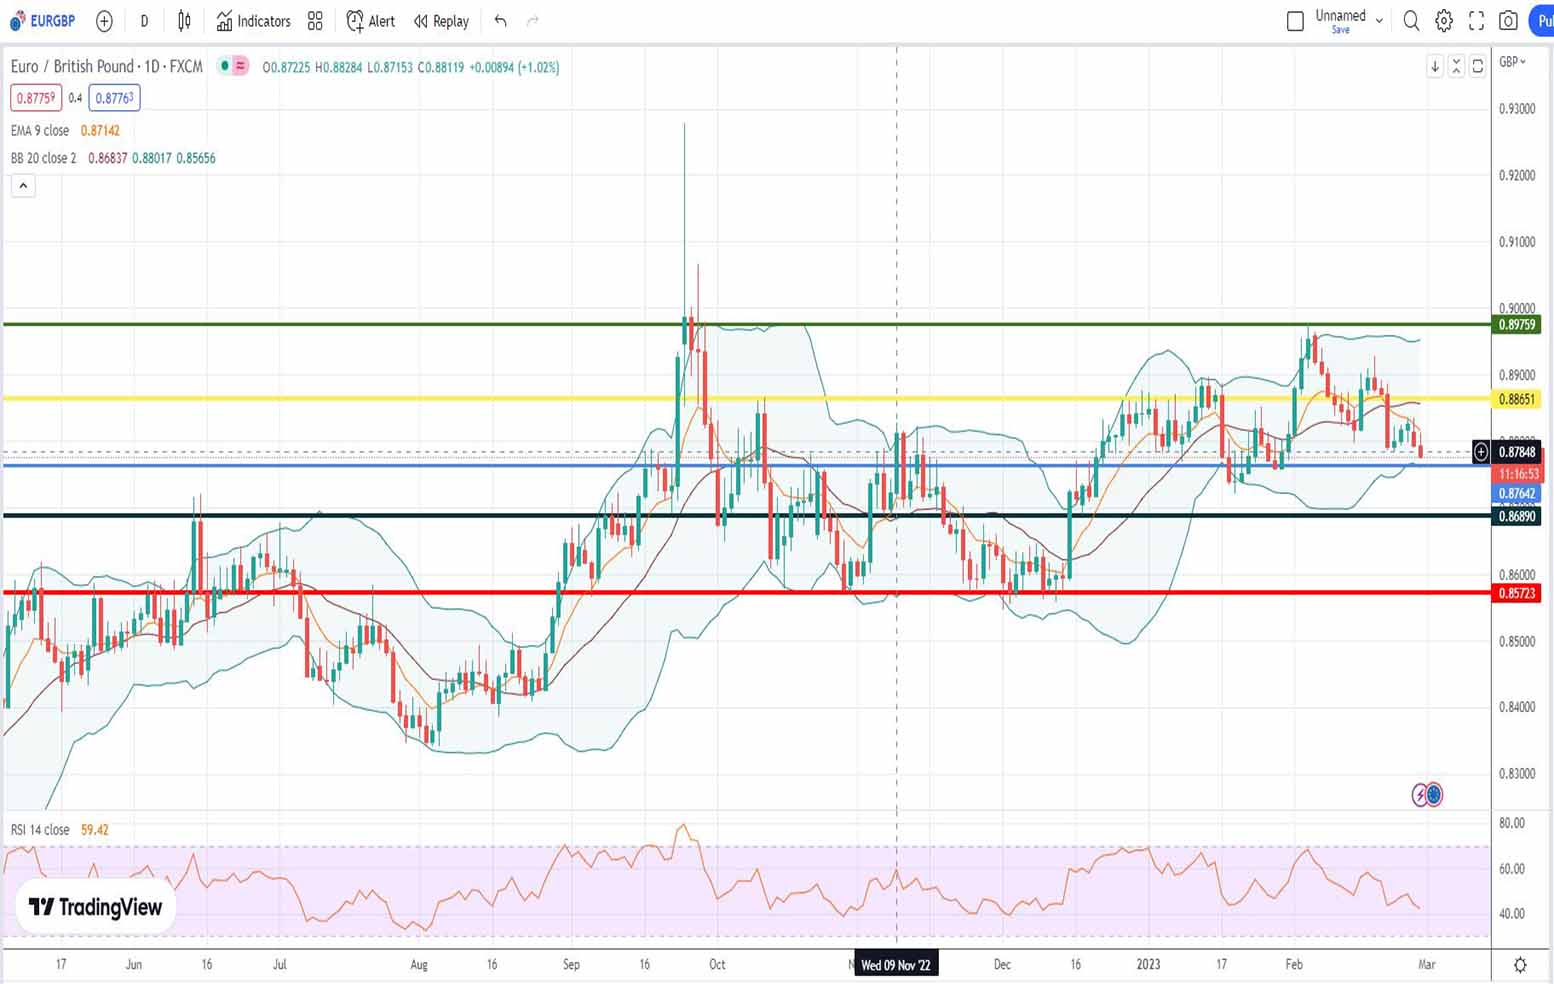Change the D timeframe interval

click(x=144, y=21)
